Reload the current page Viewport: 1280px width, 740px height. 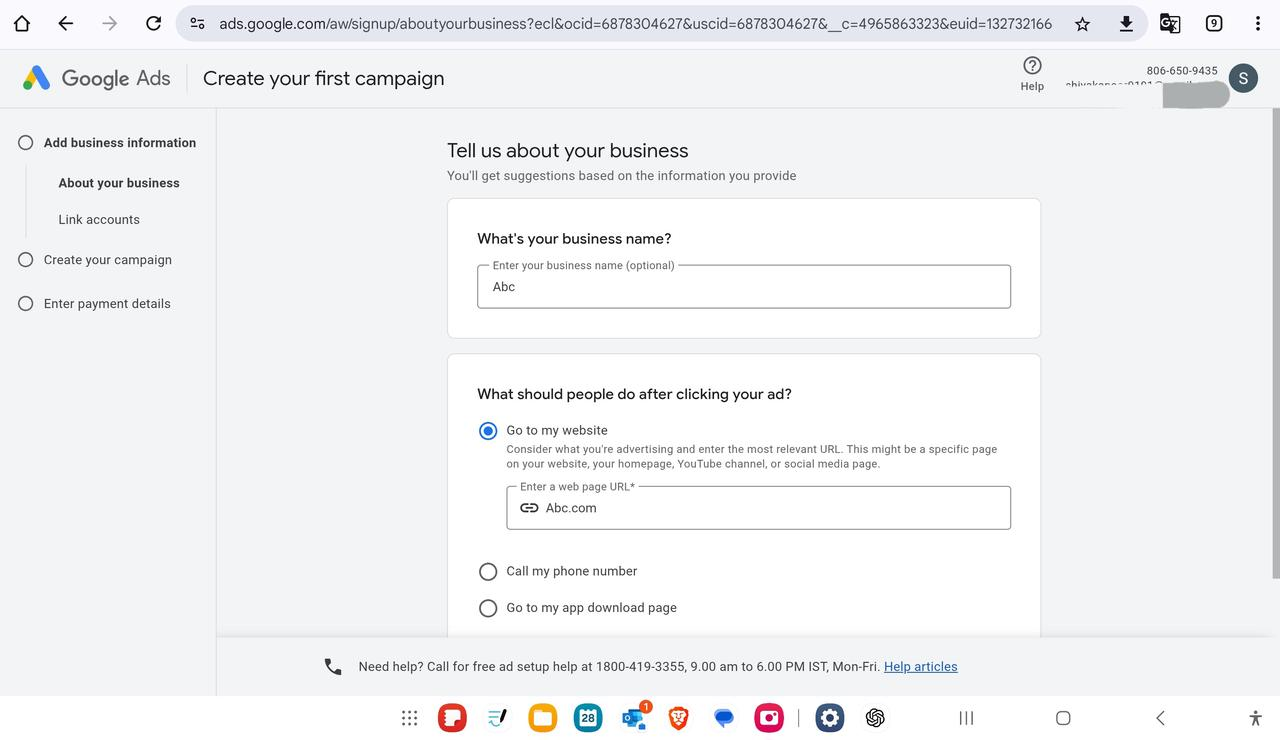coord(153,22)
